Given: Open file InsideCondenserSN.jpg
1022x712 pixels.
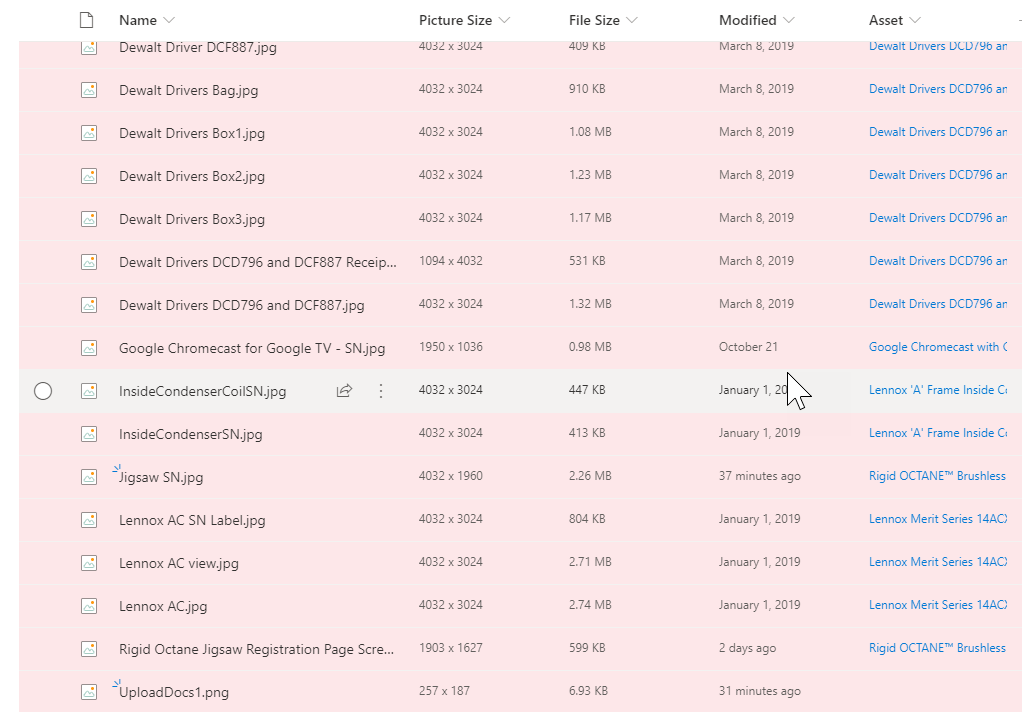Looking at the screenshot, I should (x=190, y=434).
